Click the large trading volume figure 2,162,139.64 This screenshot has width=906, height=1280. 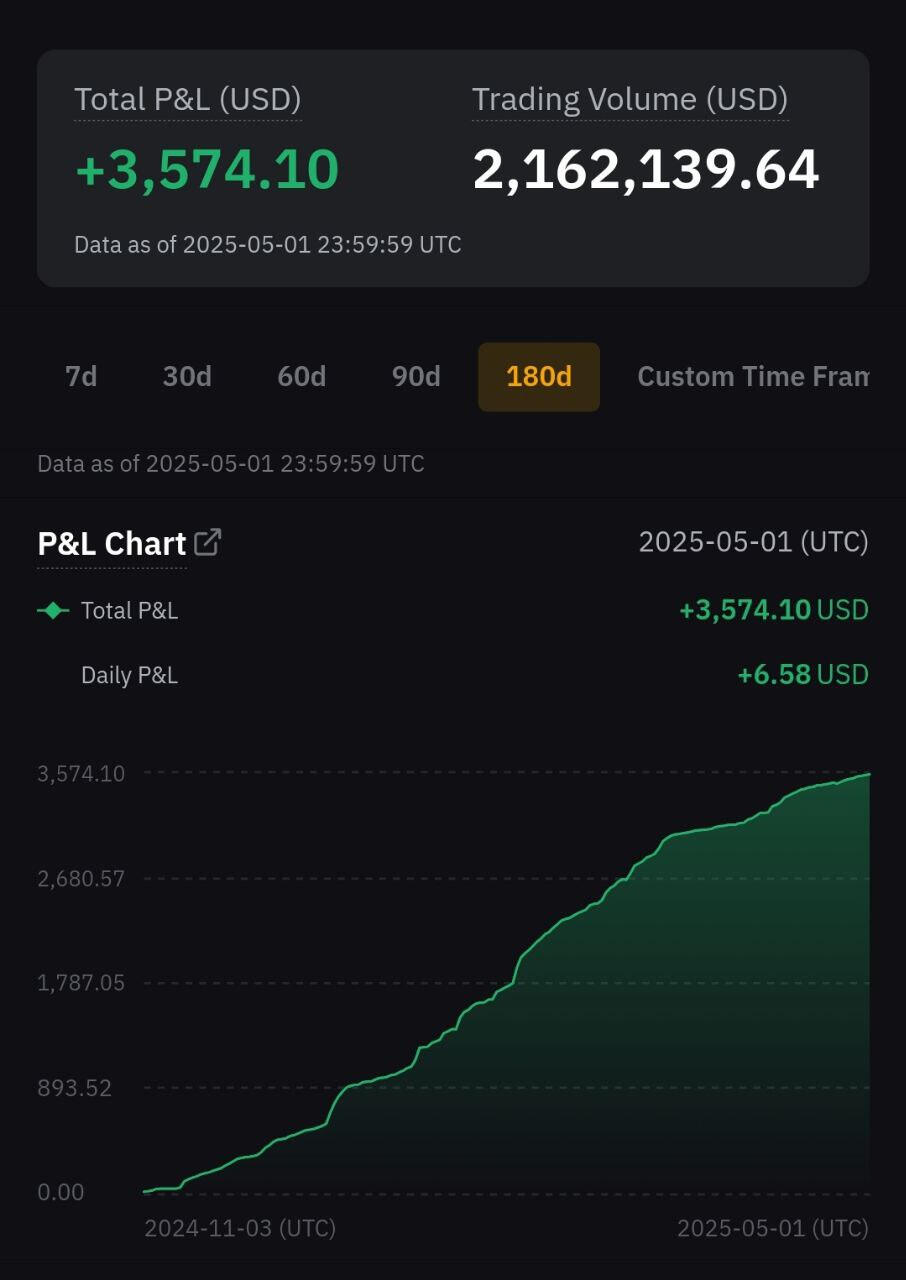coord(646,170)
